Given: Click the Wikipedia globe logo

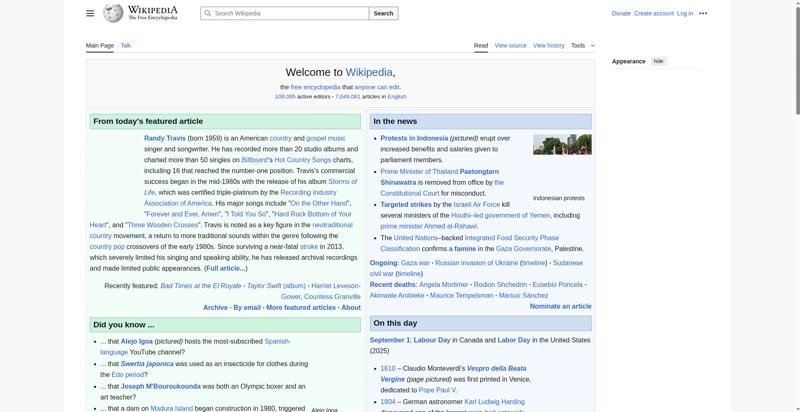Looking at the screenshot, I should [113, 13].
